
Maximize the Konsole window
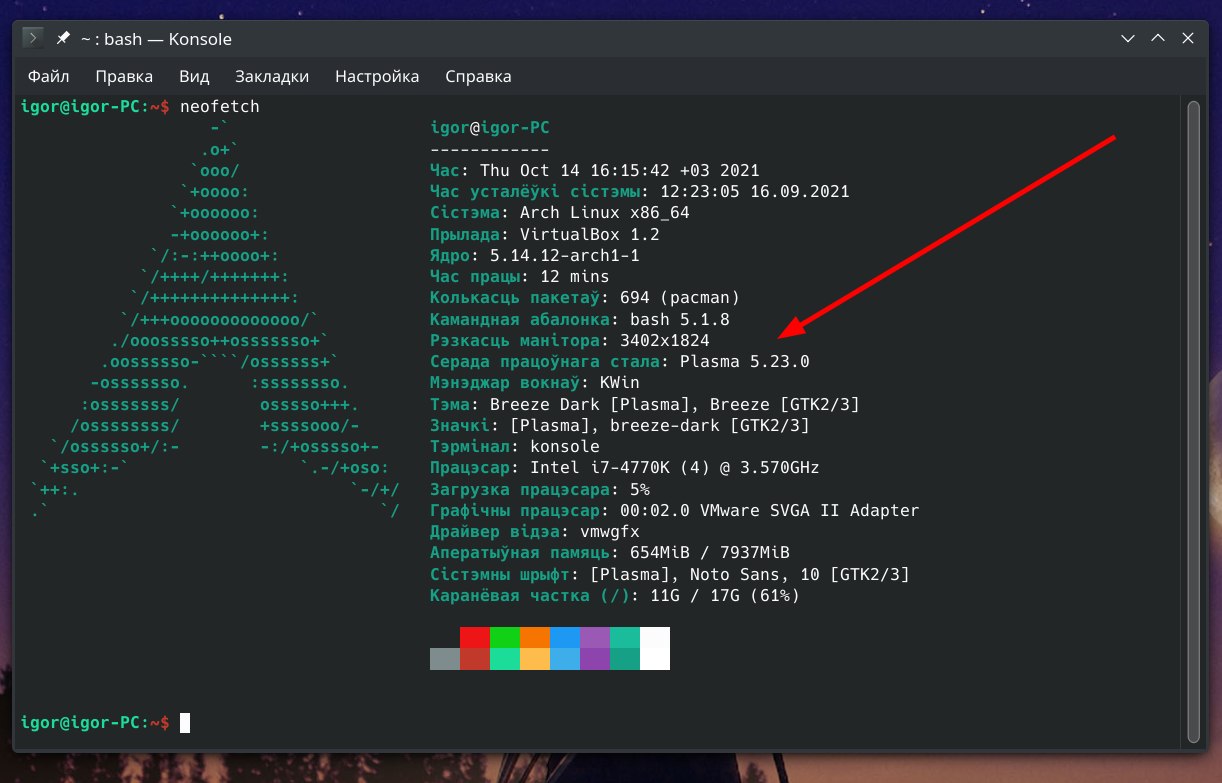1158,39
